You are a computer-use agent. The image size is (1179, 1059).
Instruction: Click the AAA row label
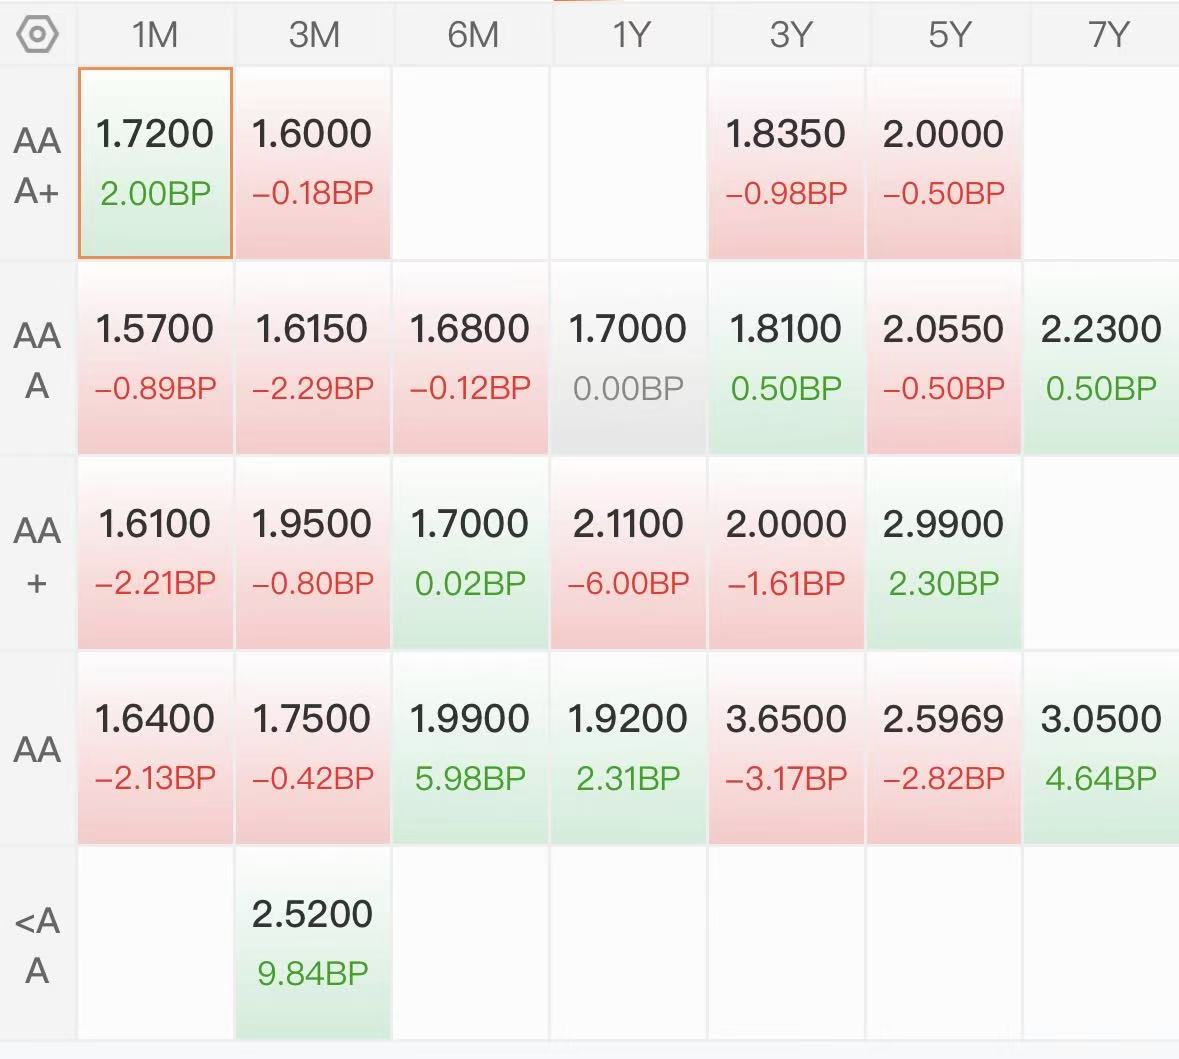pyautogui.click(x=37, y=360)
